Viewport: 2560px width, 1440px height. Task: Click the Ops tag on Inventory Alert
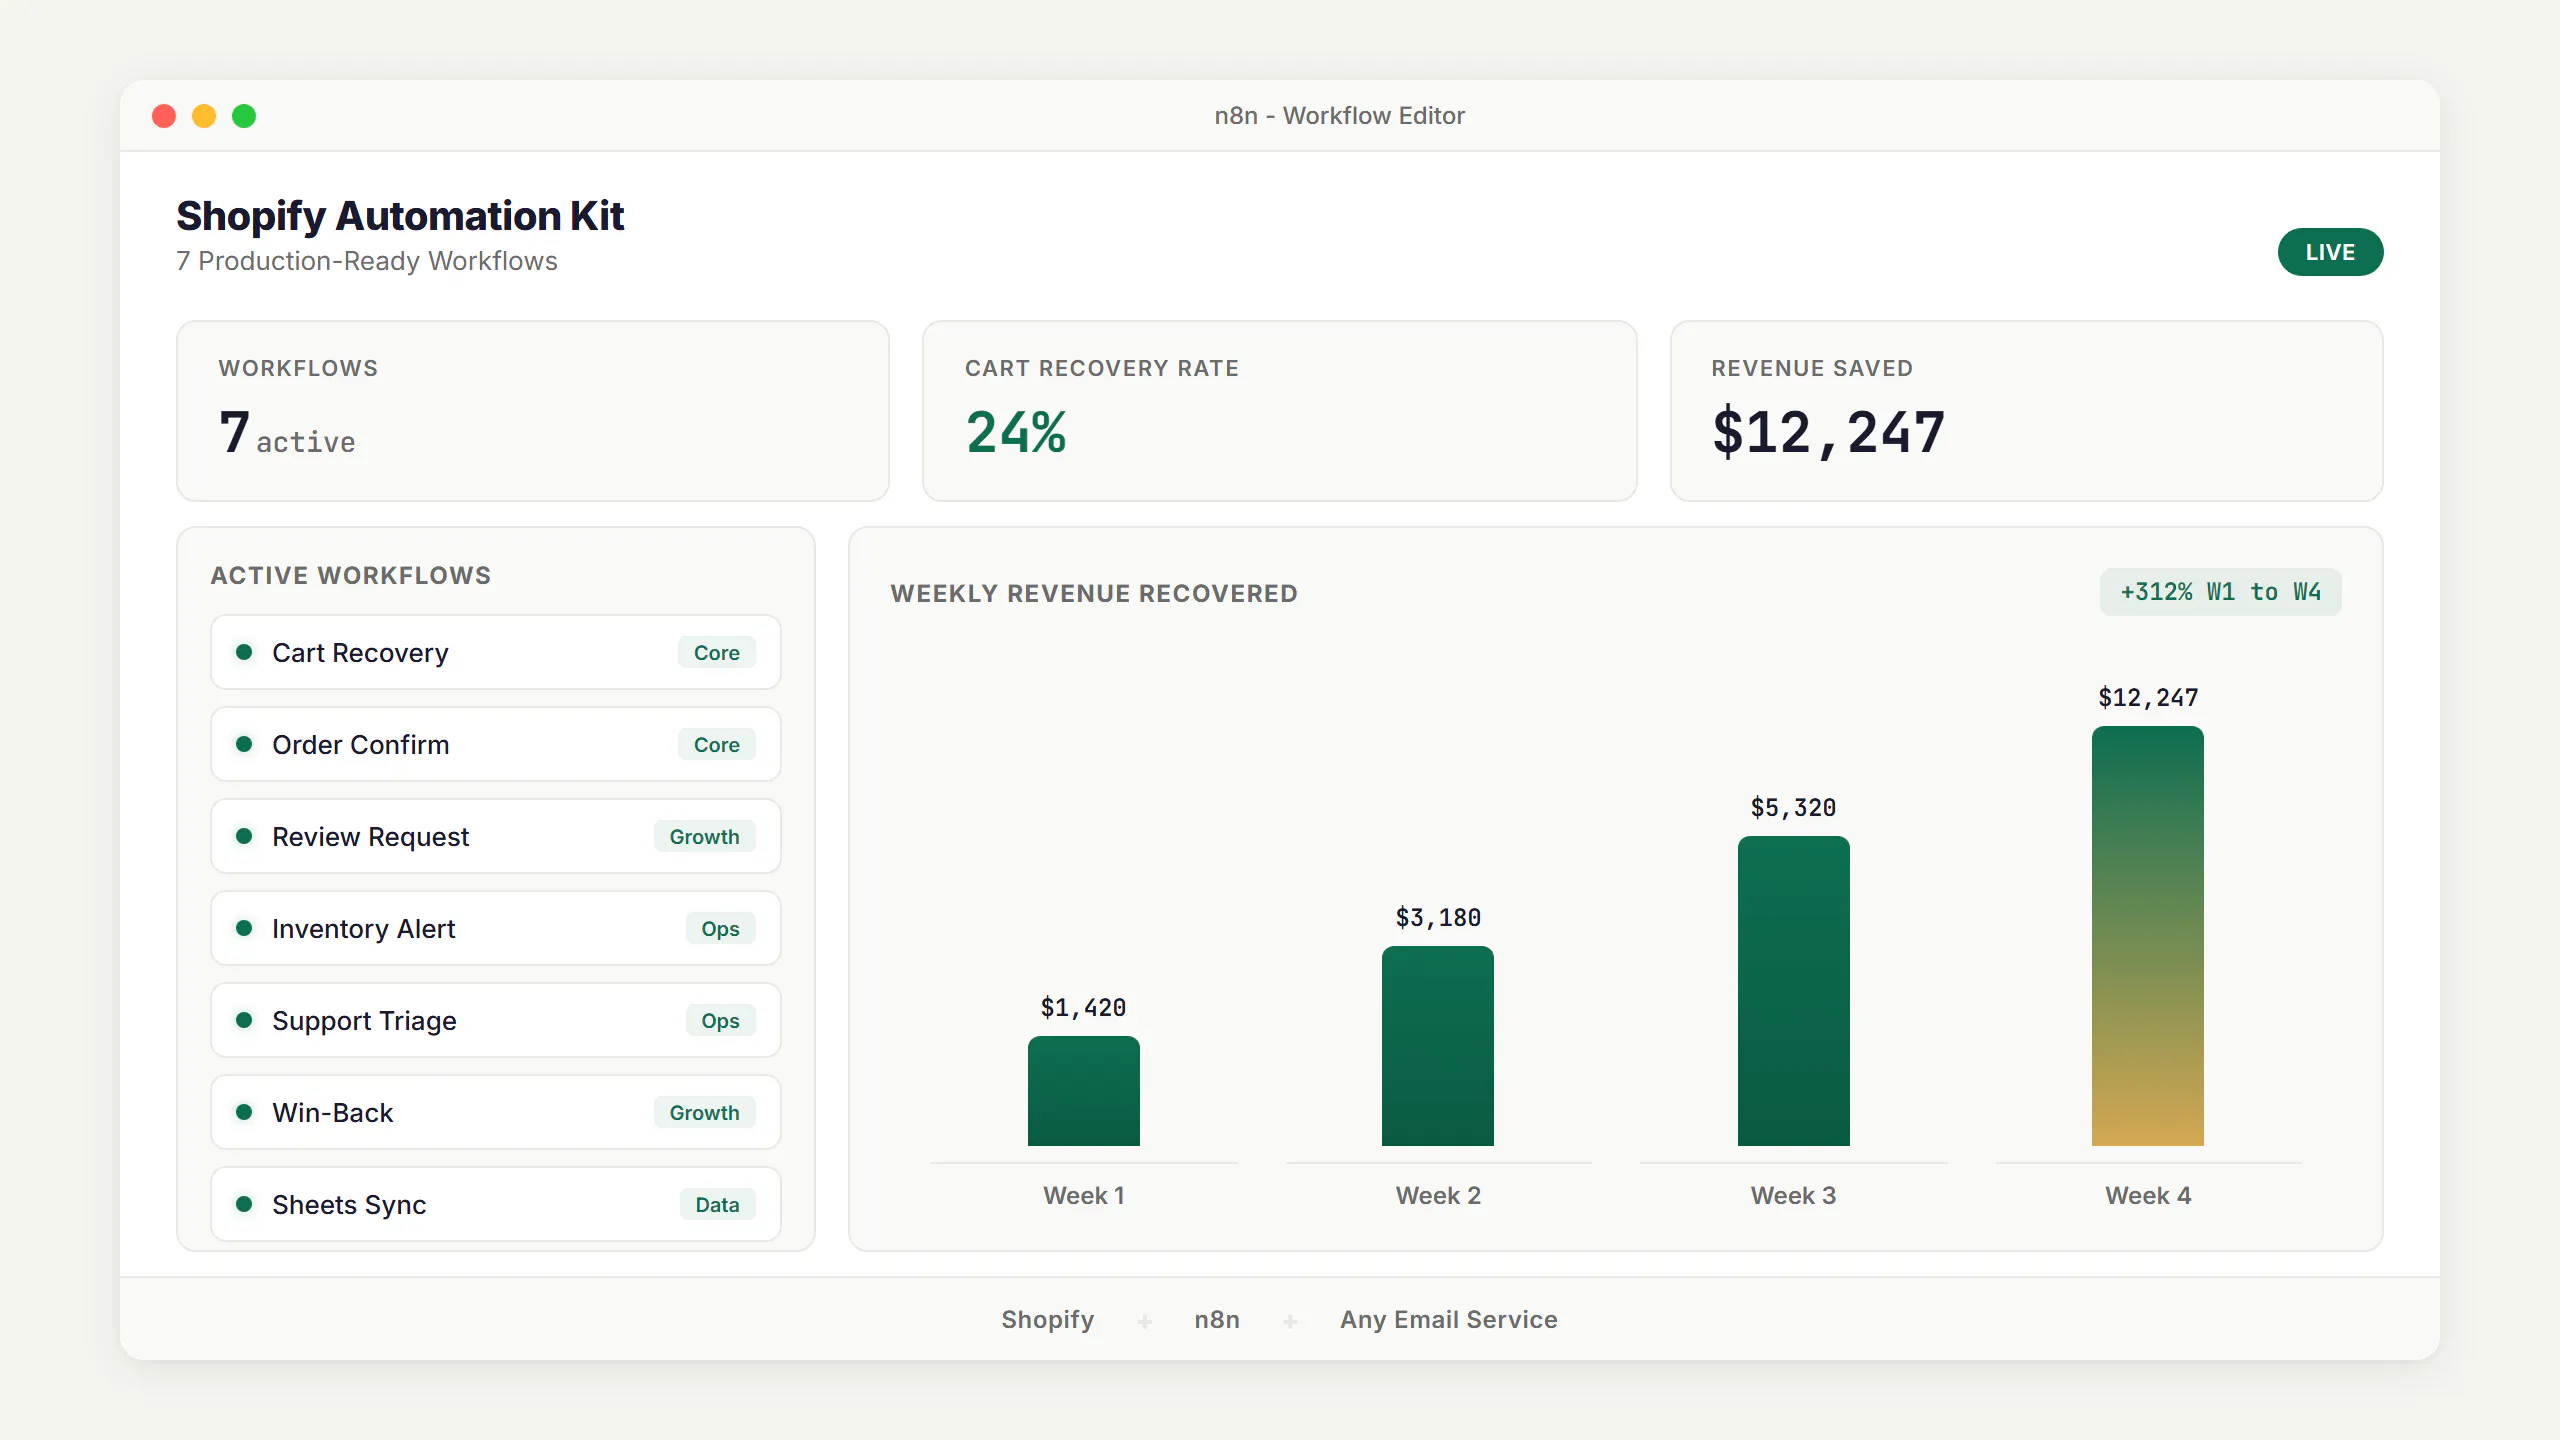721,928
